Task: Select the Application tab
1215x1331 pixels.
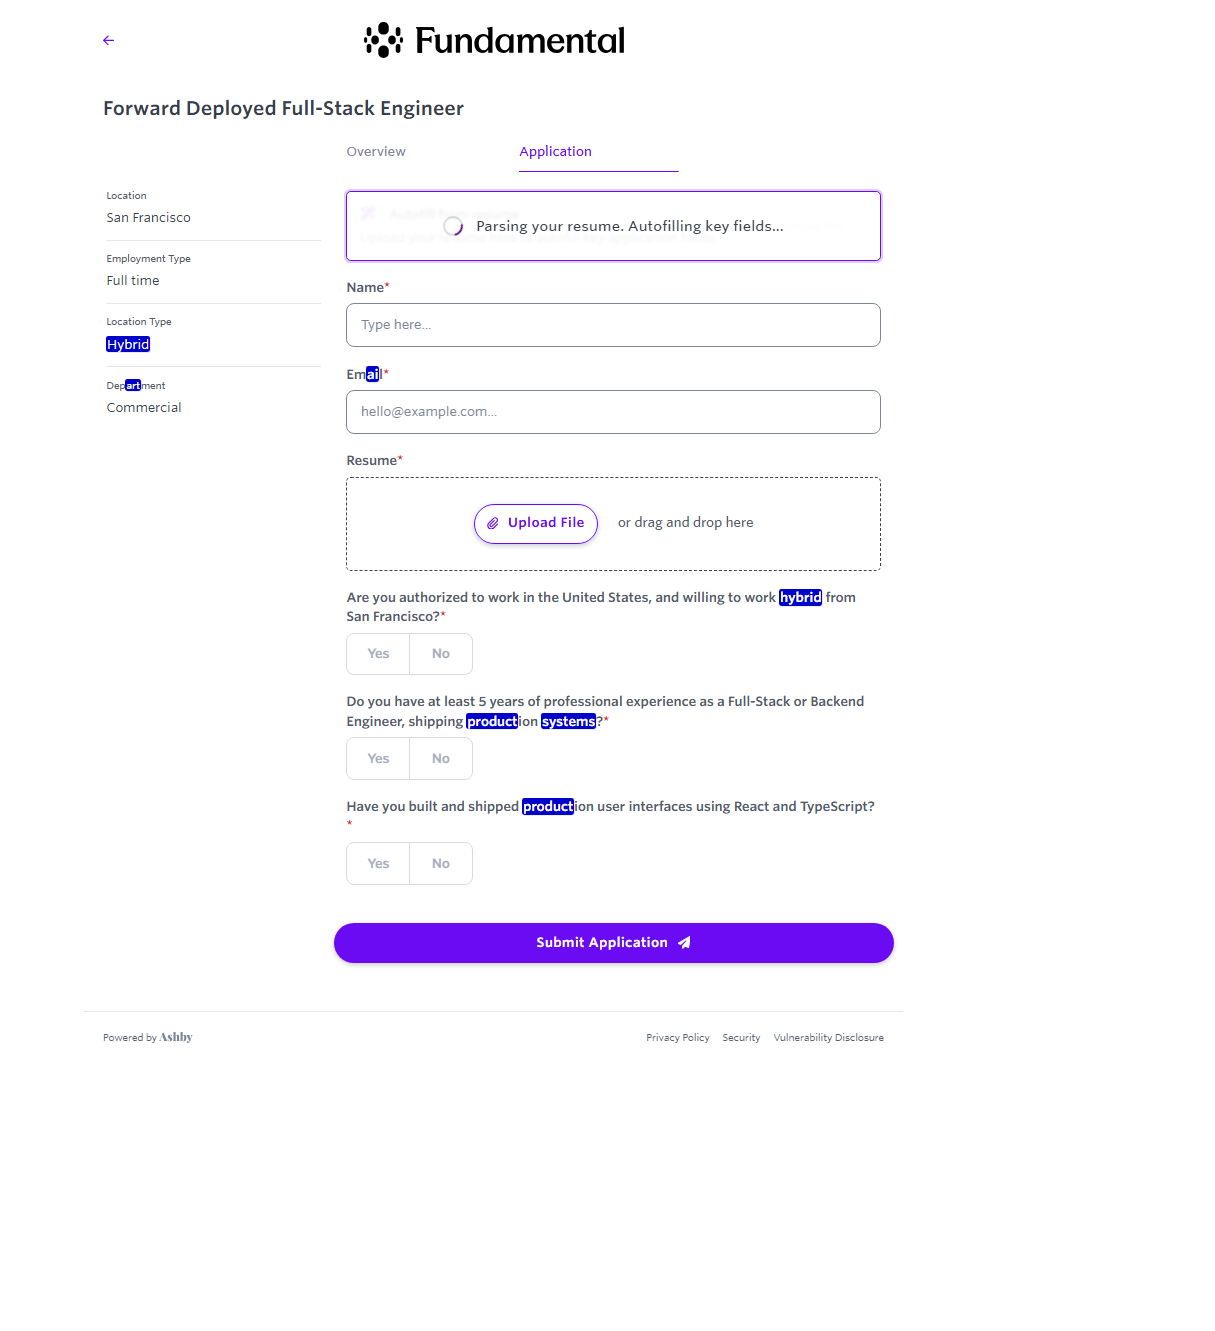Action: [556, 152]
